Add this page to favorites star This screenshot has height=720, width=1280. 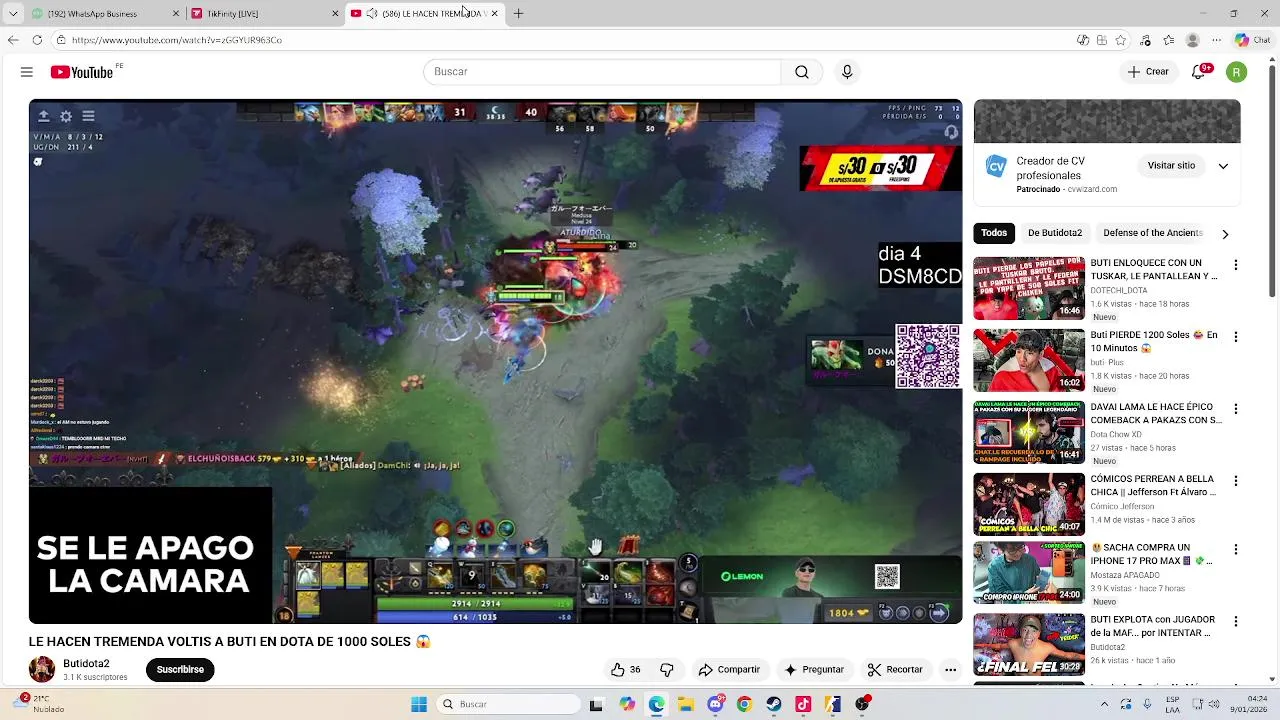(1121, 40)
